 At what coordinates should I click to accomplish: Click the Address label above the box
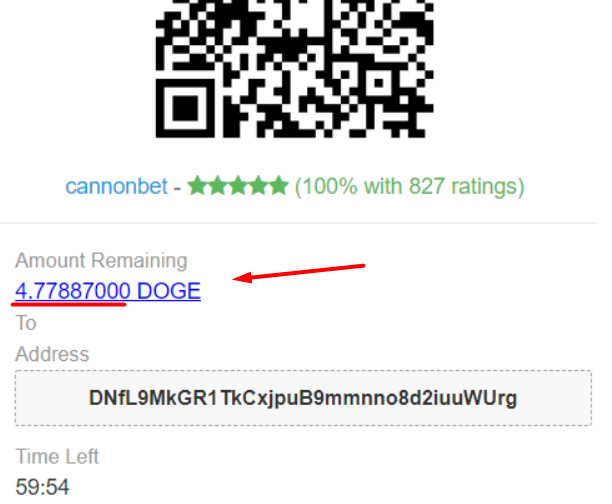[x=52, y=354]
